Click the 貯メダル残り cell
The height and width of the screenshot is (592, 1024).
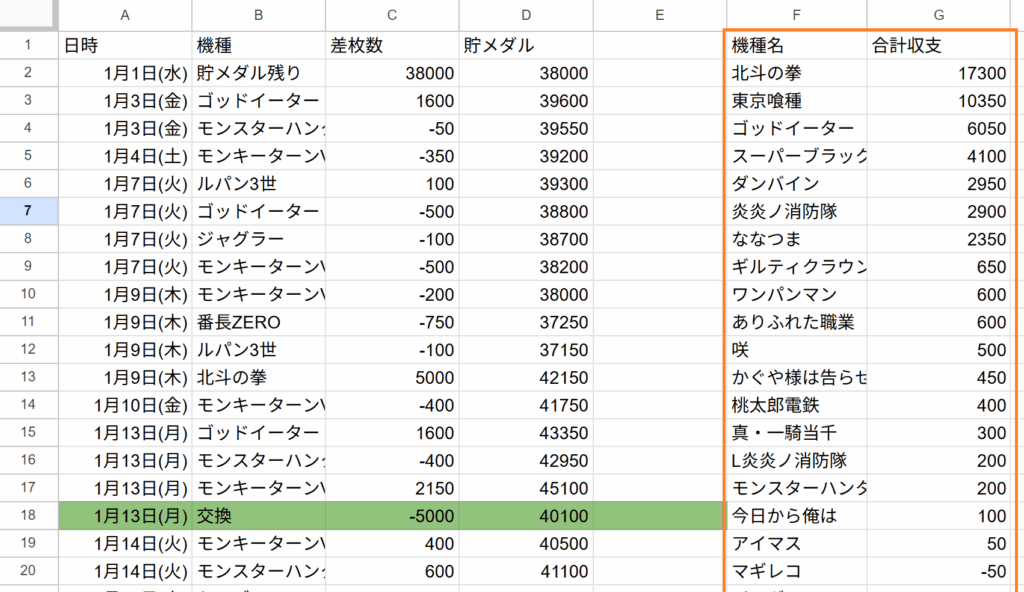coord(259,73)
